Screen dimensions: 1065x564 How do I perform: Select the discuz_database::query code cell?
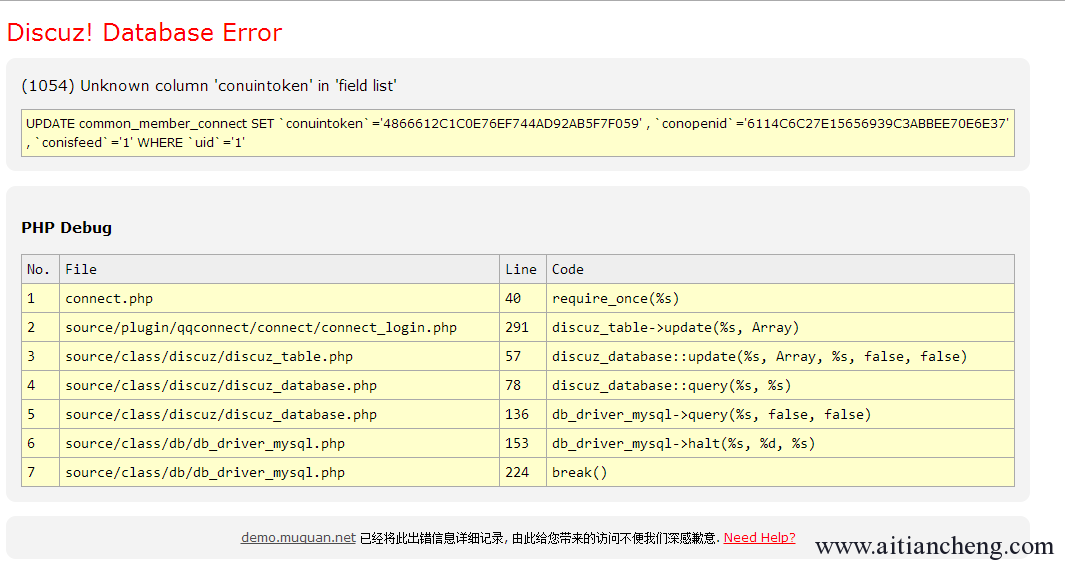coord(780,385)
